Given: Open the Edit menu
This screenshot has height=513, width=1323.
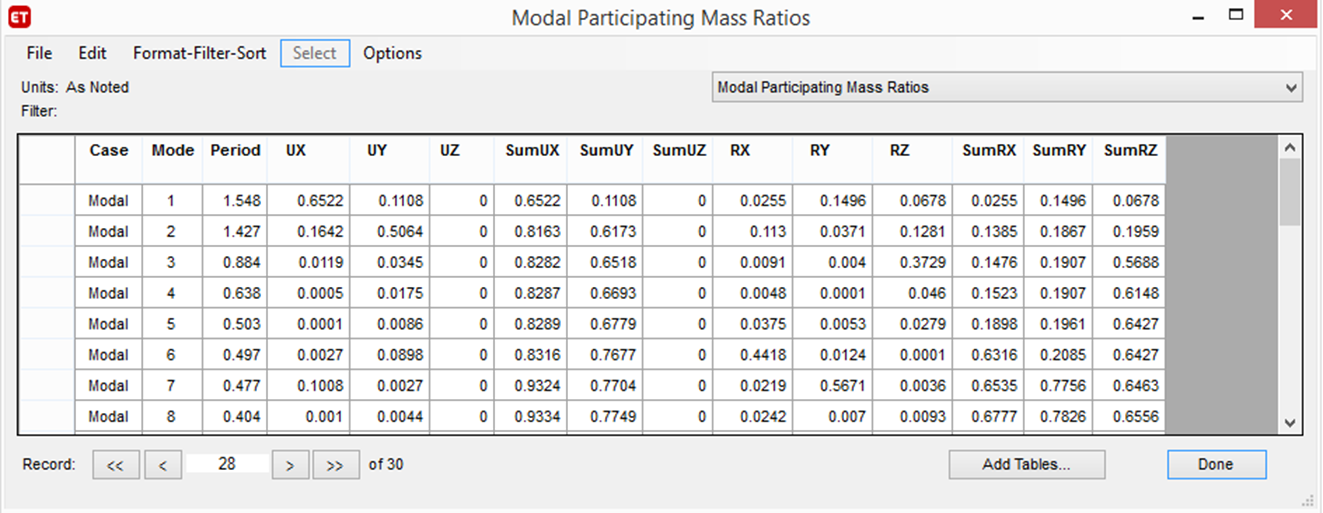Looking at the screenshot, I should (92, 53).
